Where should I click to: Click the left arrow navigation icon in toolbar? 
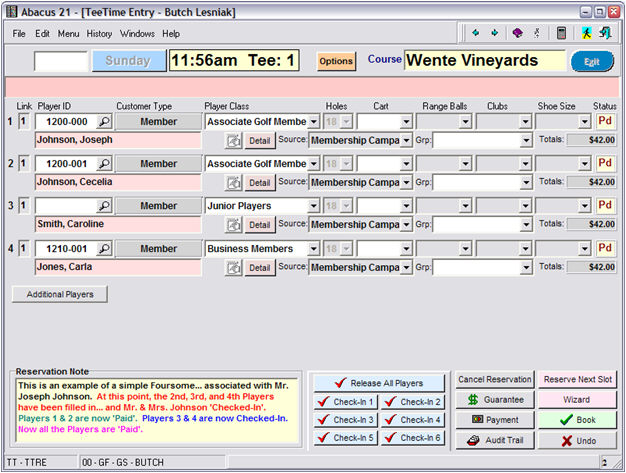click(x=476, y=33)
